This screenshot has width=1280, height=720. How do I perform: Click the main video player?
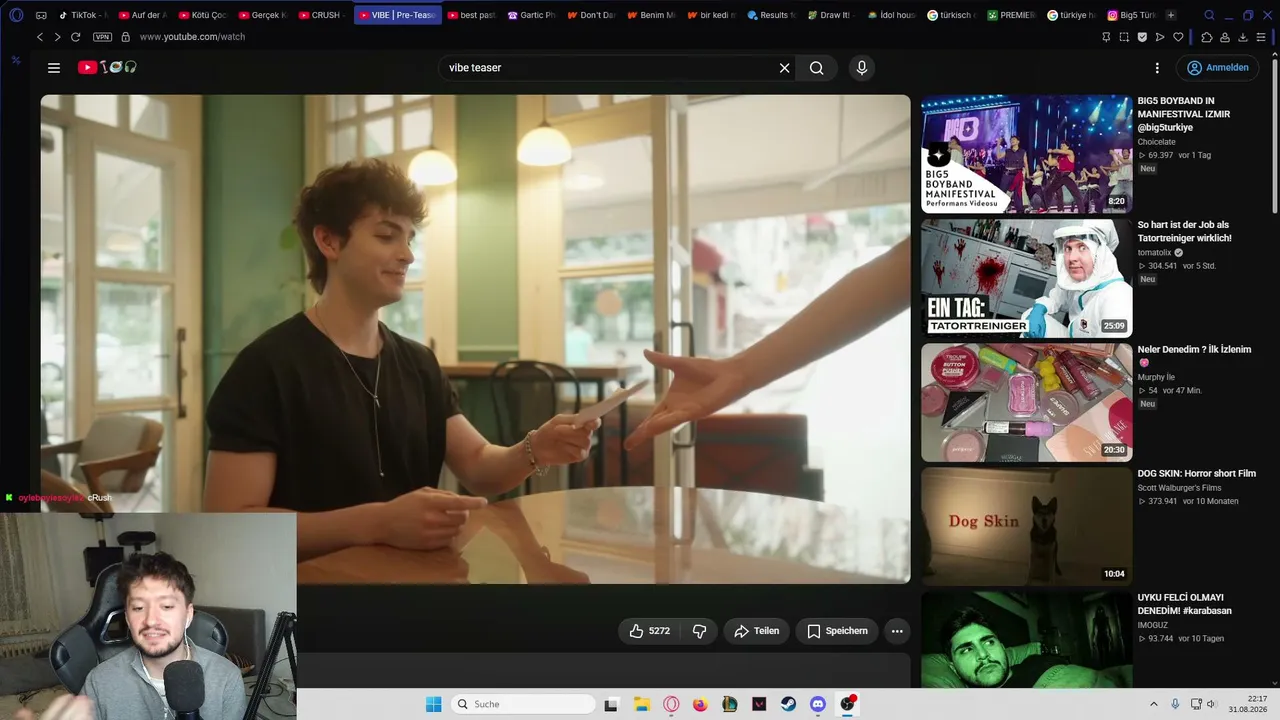pyautogui.click(x=475, y=339)
